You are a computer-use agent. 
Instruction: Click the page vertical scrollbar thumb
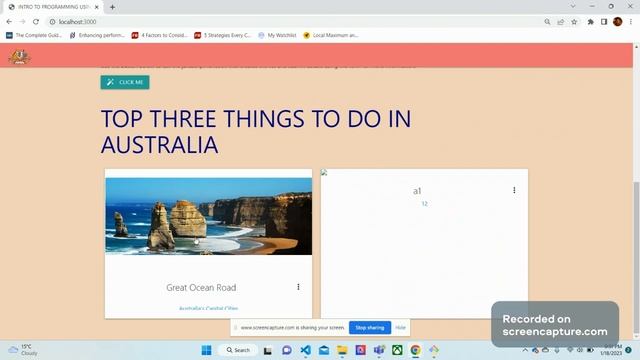pos(636,257)
